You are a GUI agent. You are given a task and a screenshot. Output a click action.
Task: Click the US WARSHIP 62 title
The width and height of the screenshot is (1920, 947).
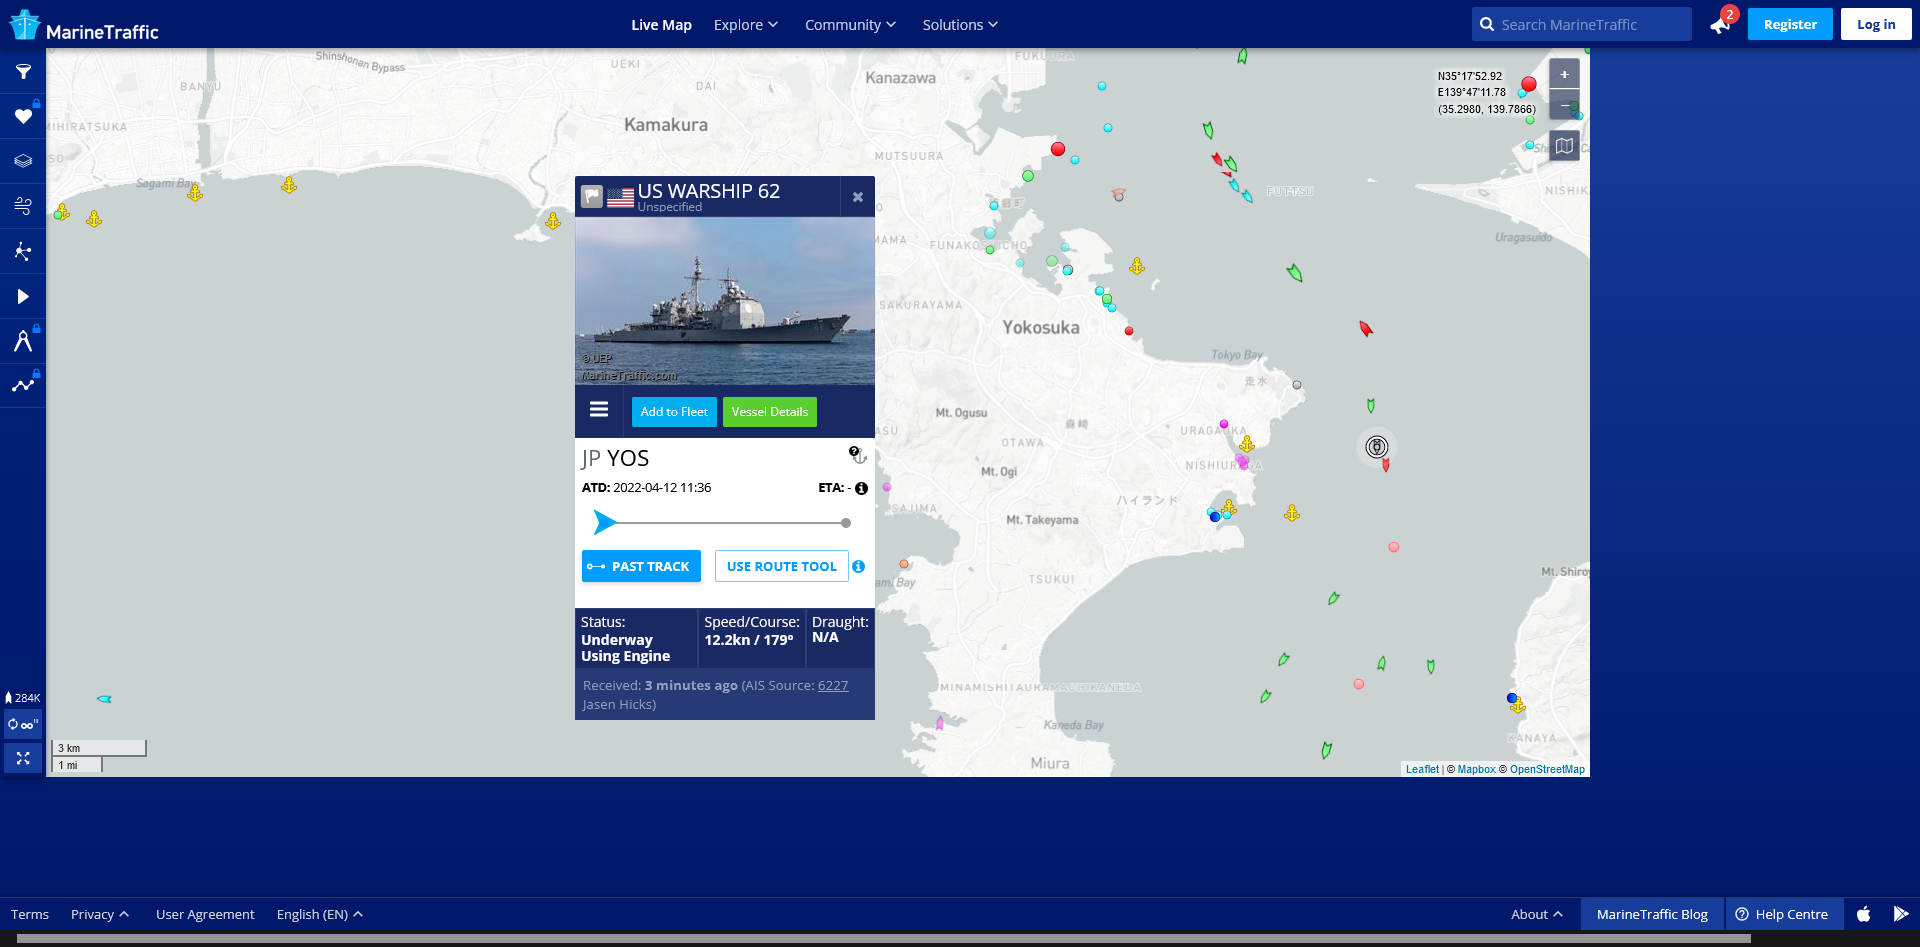point(709,191)
